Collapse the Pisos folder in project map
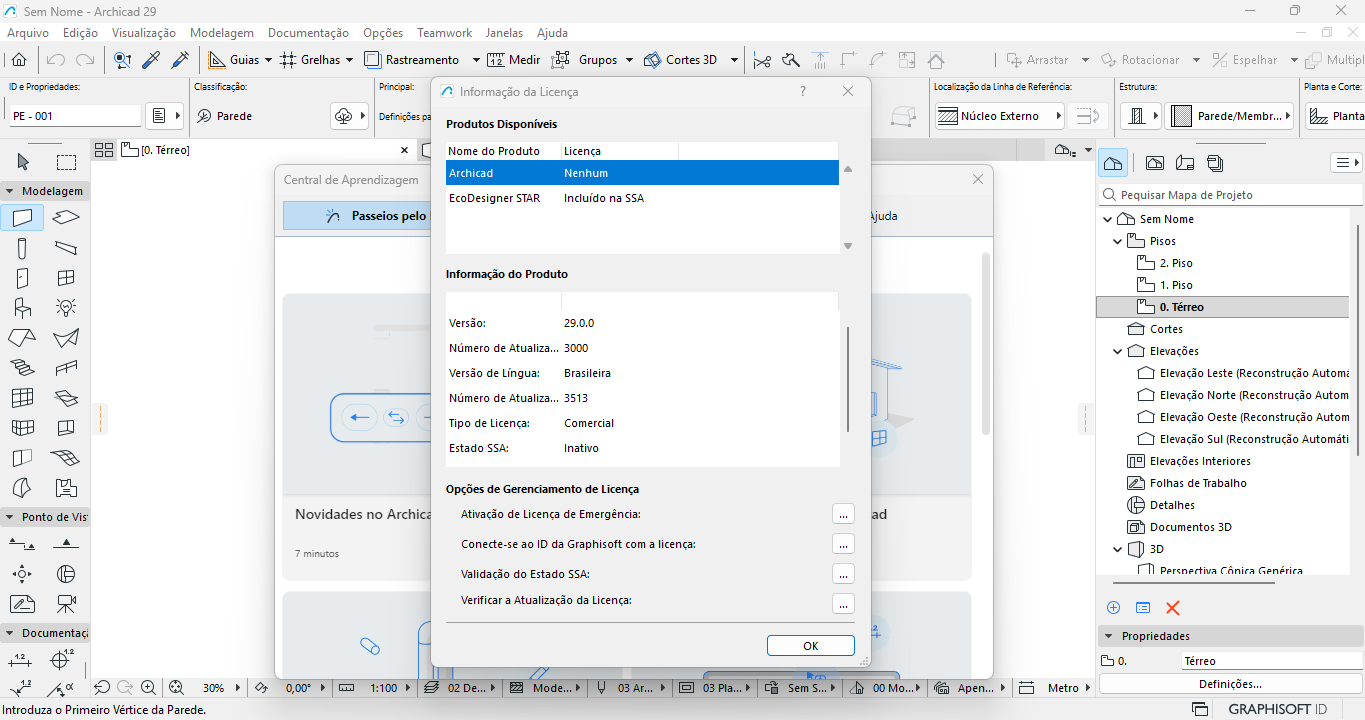The image size is (1365, 720). (1118, 241)
